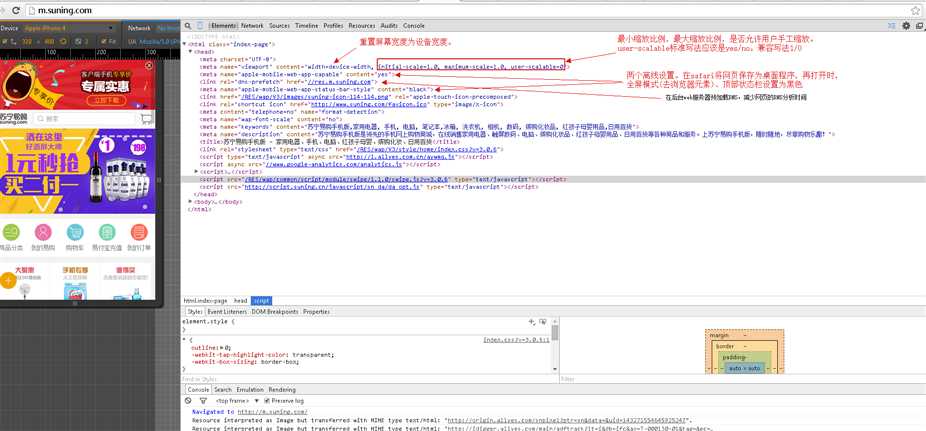Open the Profiles panel tab
Viewport: 926px width, 431px height.
(x=333, y=26)
